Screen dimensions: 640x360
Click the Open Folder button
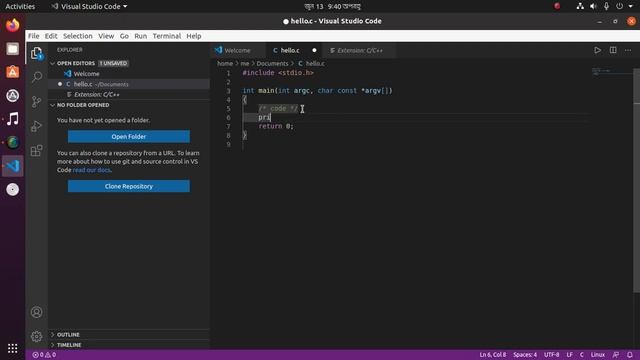[129, 136]
